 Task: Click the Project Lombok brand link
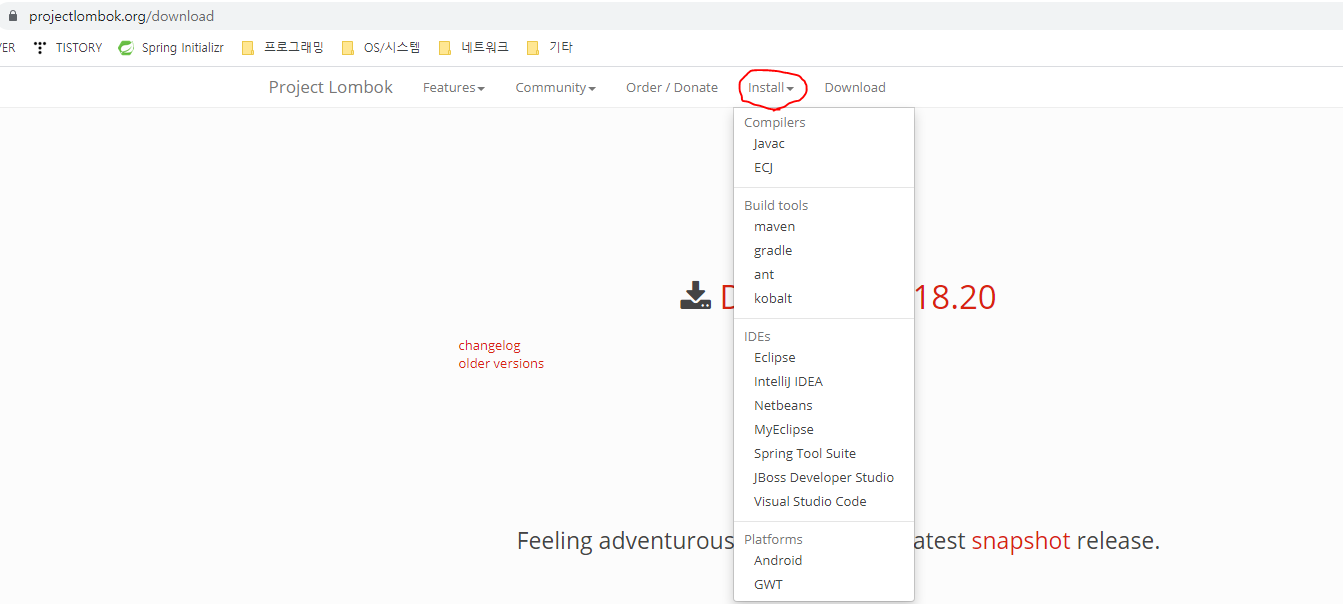tap(331, 87)
